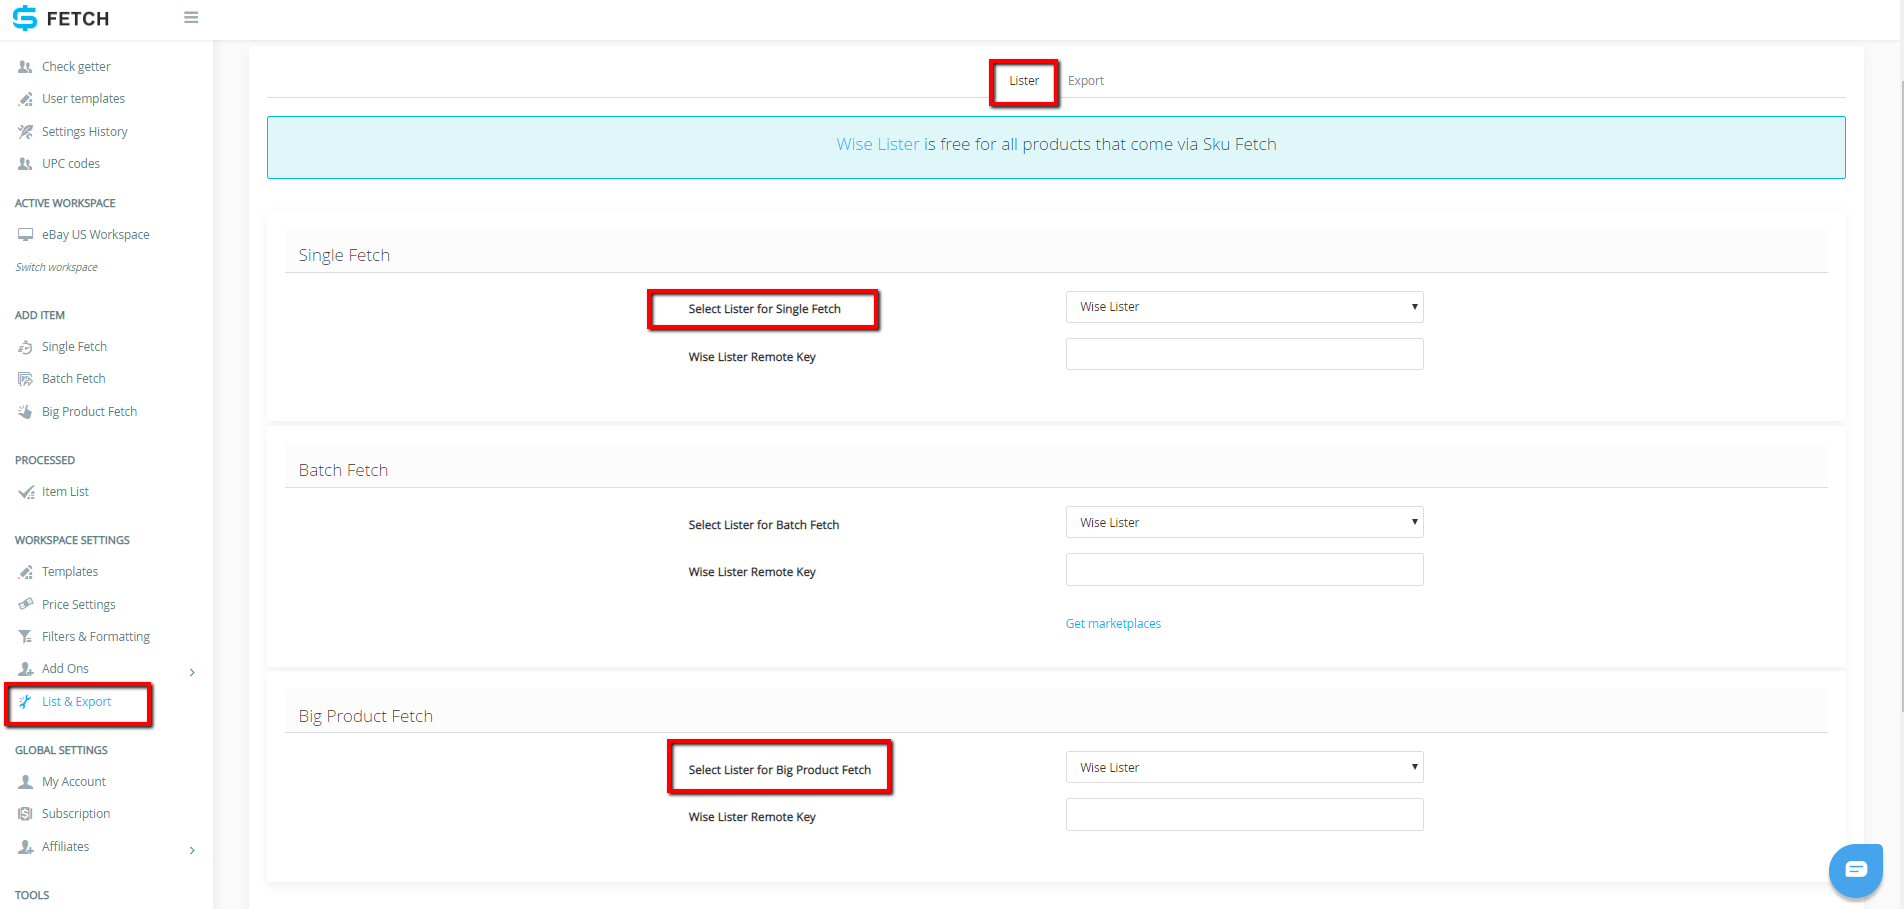Click the Big Product Fetch icon
The image size is (1904, 909).
[x=25, y=412]
